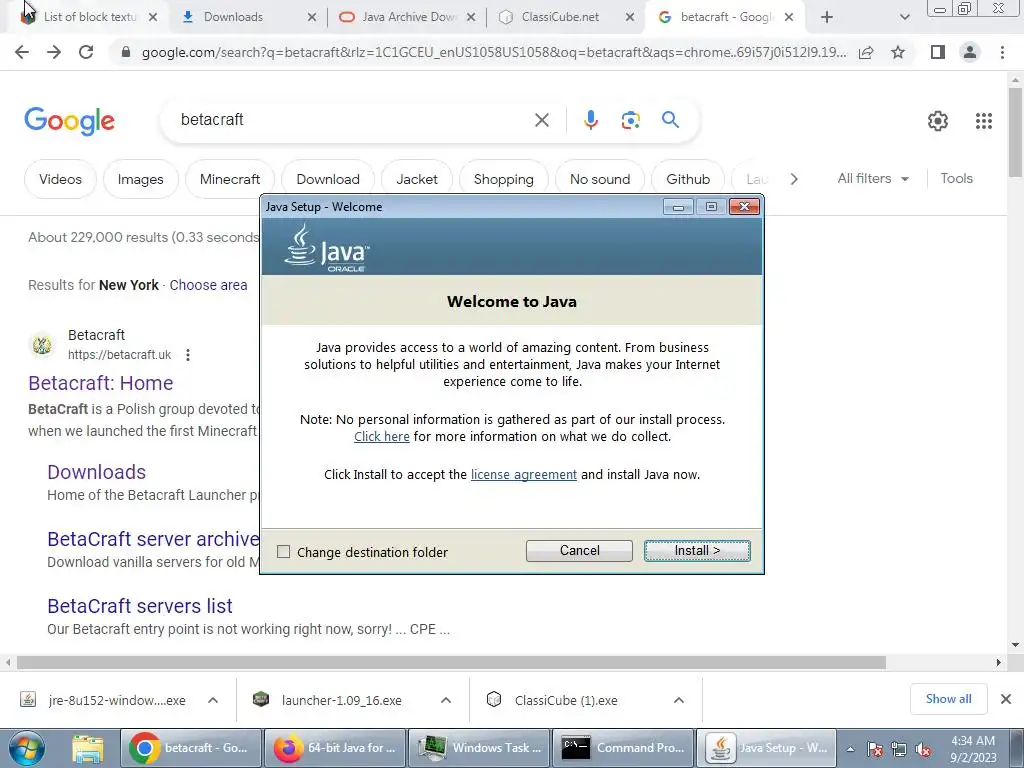1024x768 pixels.
Task: Close the downloads bar
Action: point(1006,699)
